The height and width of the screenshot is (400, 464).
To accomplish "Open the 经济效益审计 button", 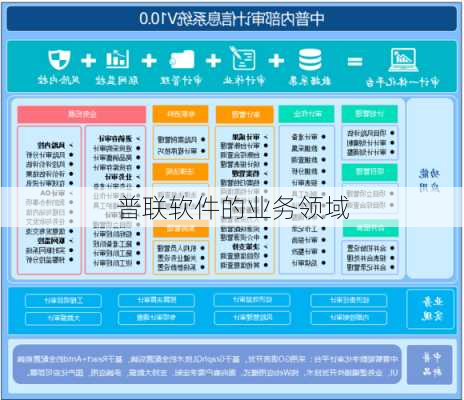I will 252,300.
